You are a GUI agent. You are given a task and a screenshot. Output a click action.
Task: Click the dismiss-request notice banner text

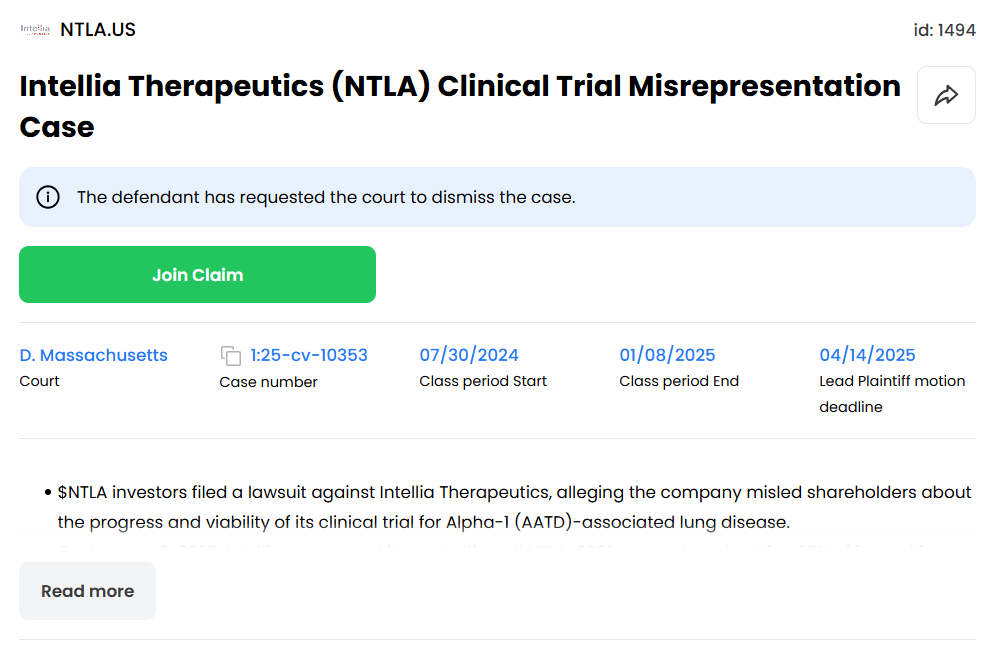click(326, 197)
